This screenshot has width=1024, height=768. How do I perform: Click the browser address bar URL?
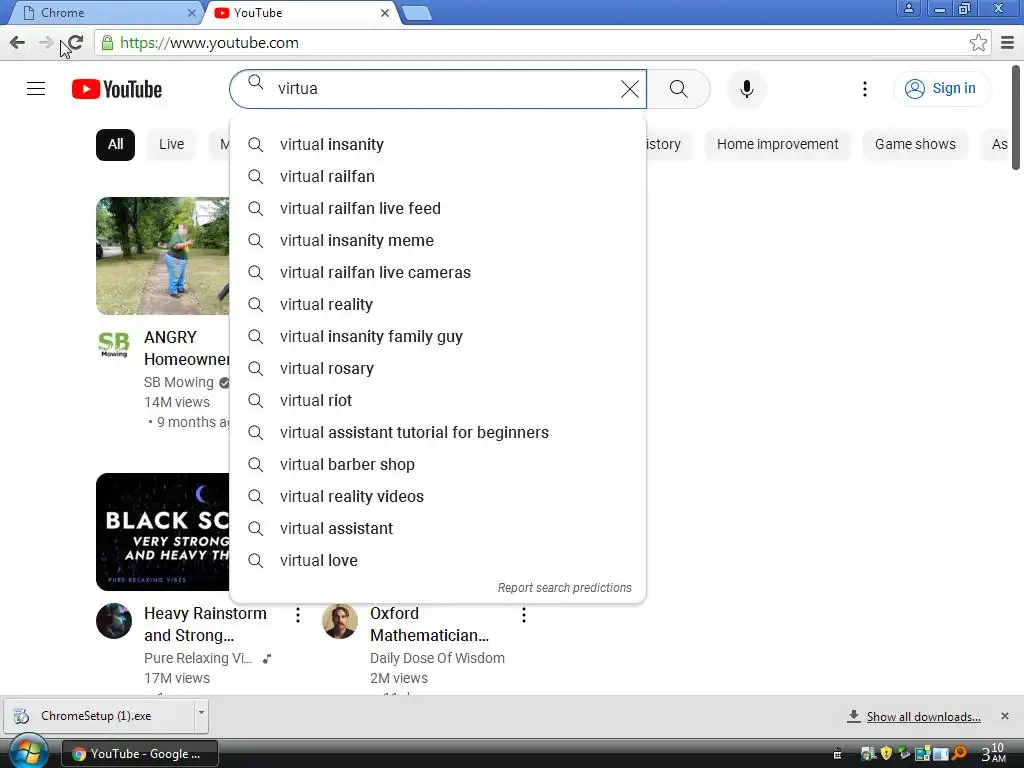tap(209, 43)
